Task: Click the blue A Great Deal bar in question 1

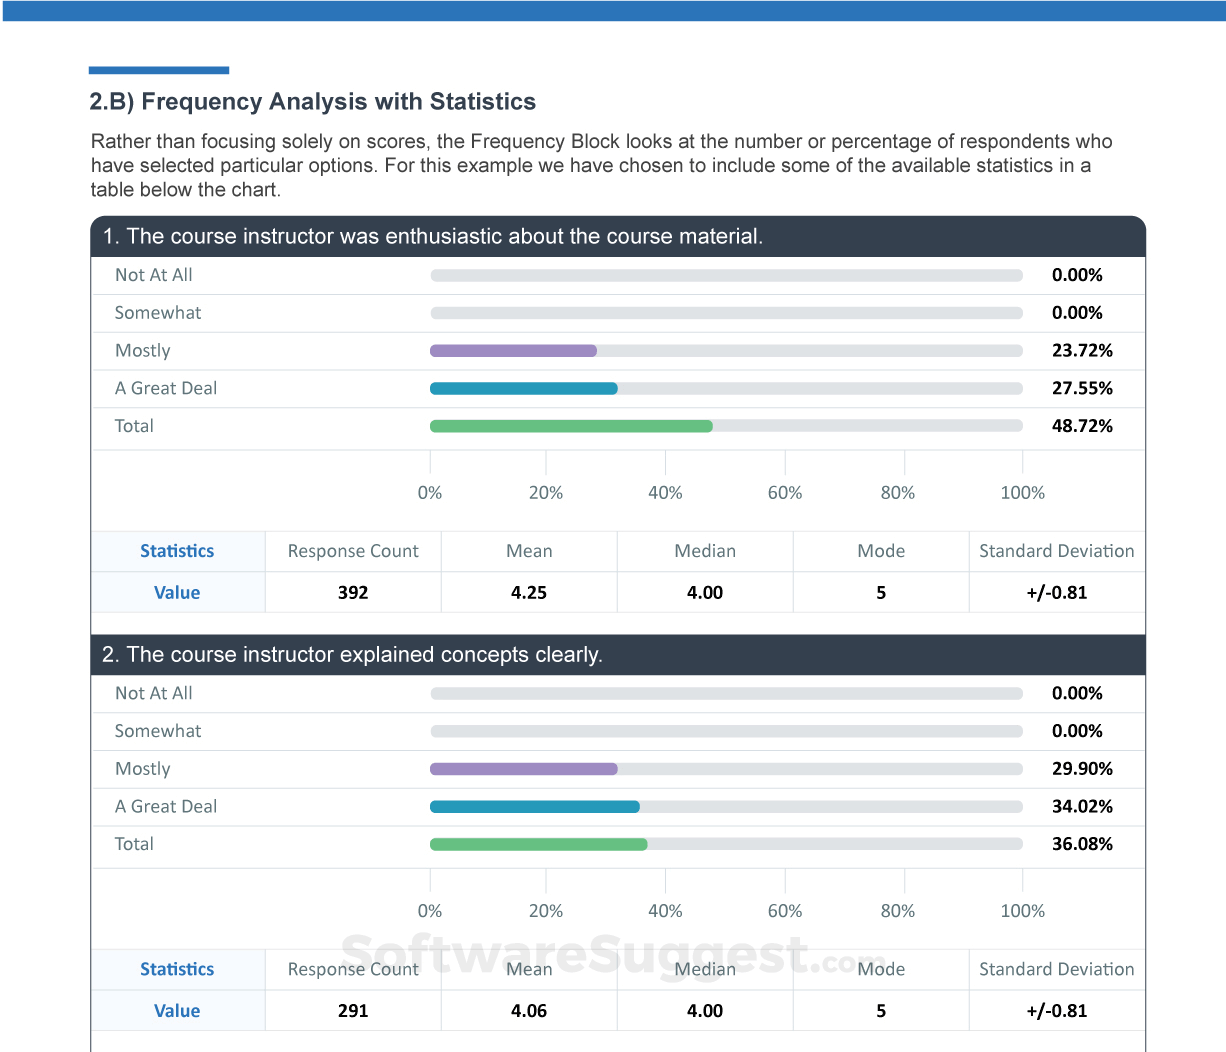Action: tap(523, 389)
